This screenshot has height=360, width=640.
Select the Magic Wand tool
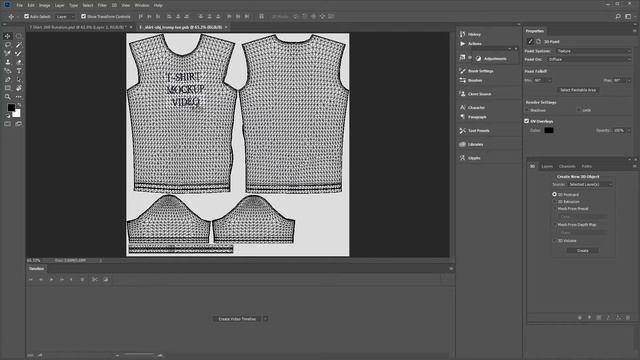tap(19, 45)
